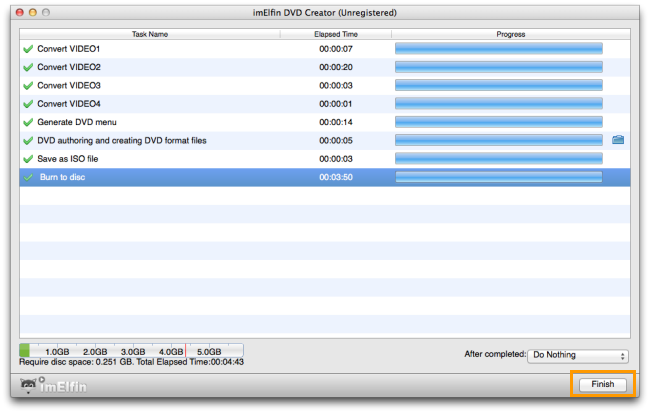The height and width of the screenshot is (413, 650).
Task: Click elapsed time 00:00:05
Action: point(336,141)
